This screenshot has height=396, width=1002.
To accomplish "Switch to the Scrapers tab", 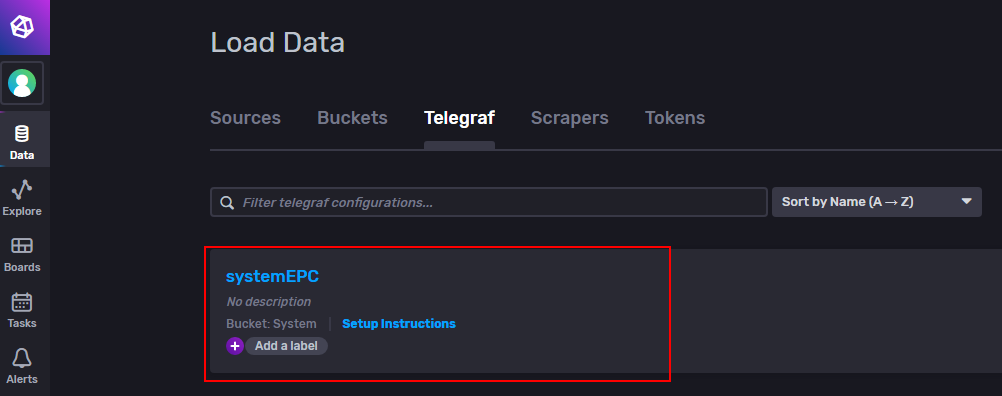I will pyautogui.click(x=569, y=118).
